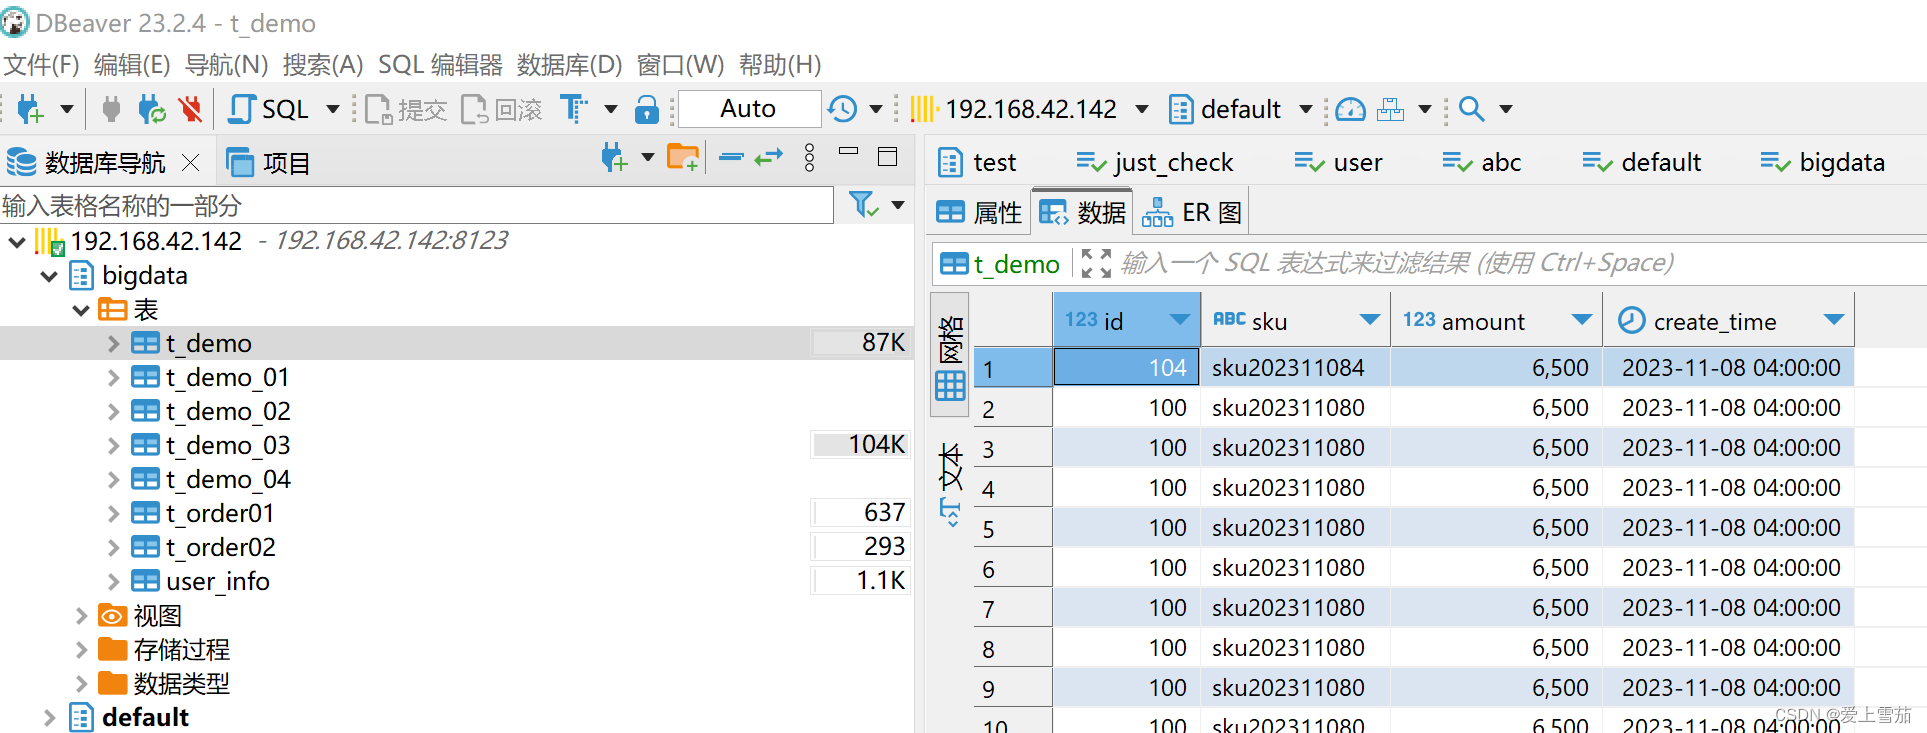The height and width of the screenshot is (733, 1927).
Task: Open the 文件(F) menu
Action: point(41,65)
